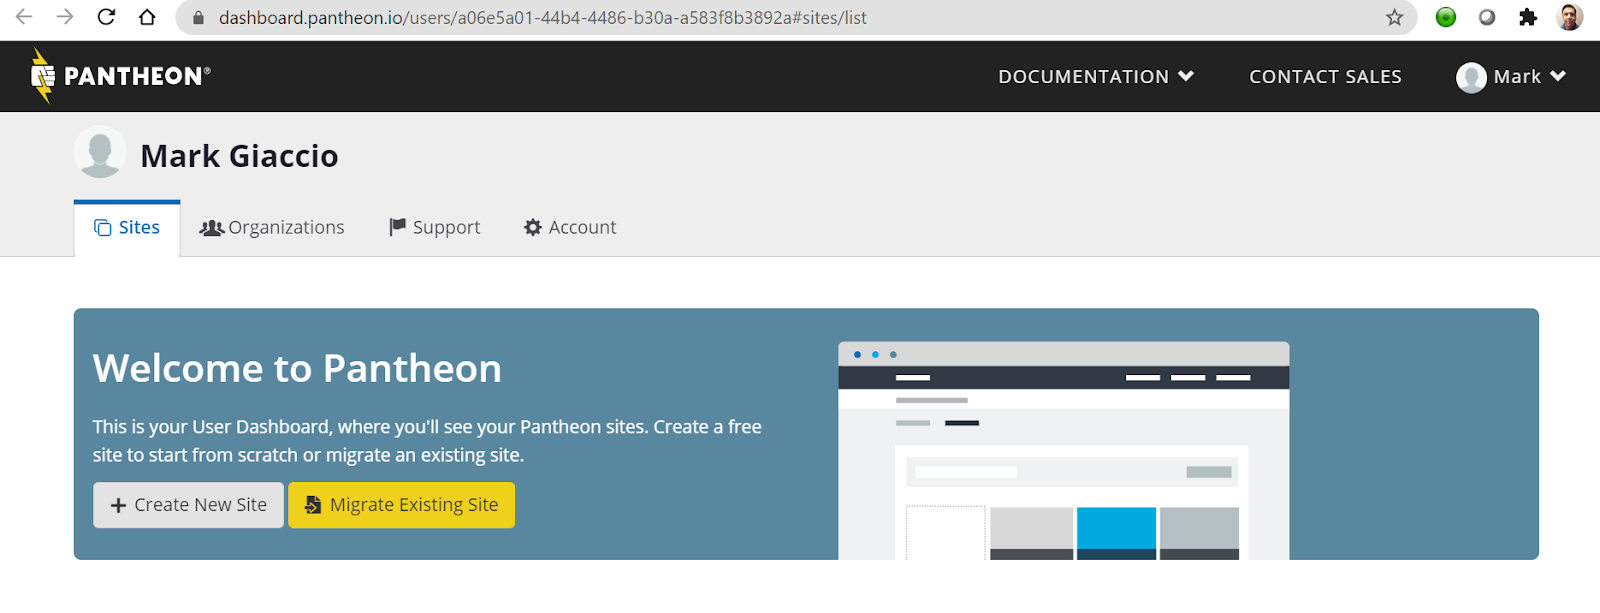Open Chrome profile avatar photo
1600x613 pixels.
[1570, 17]
